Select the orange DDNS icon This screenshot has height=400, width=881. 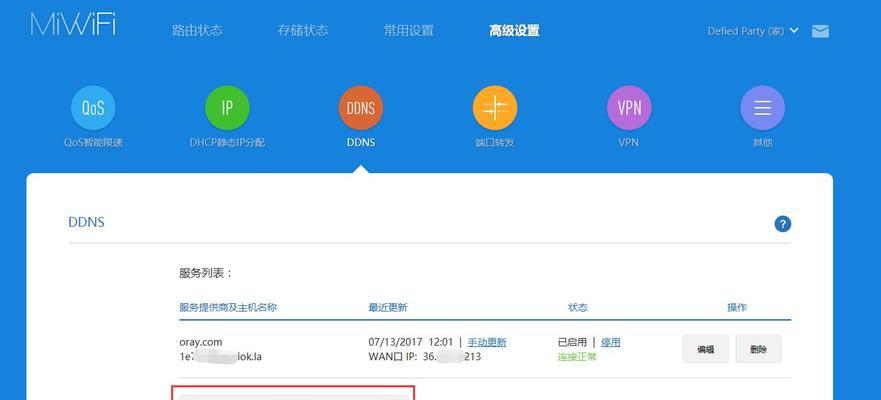361,108
